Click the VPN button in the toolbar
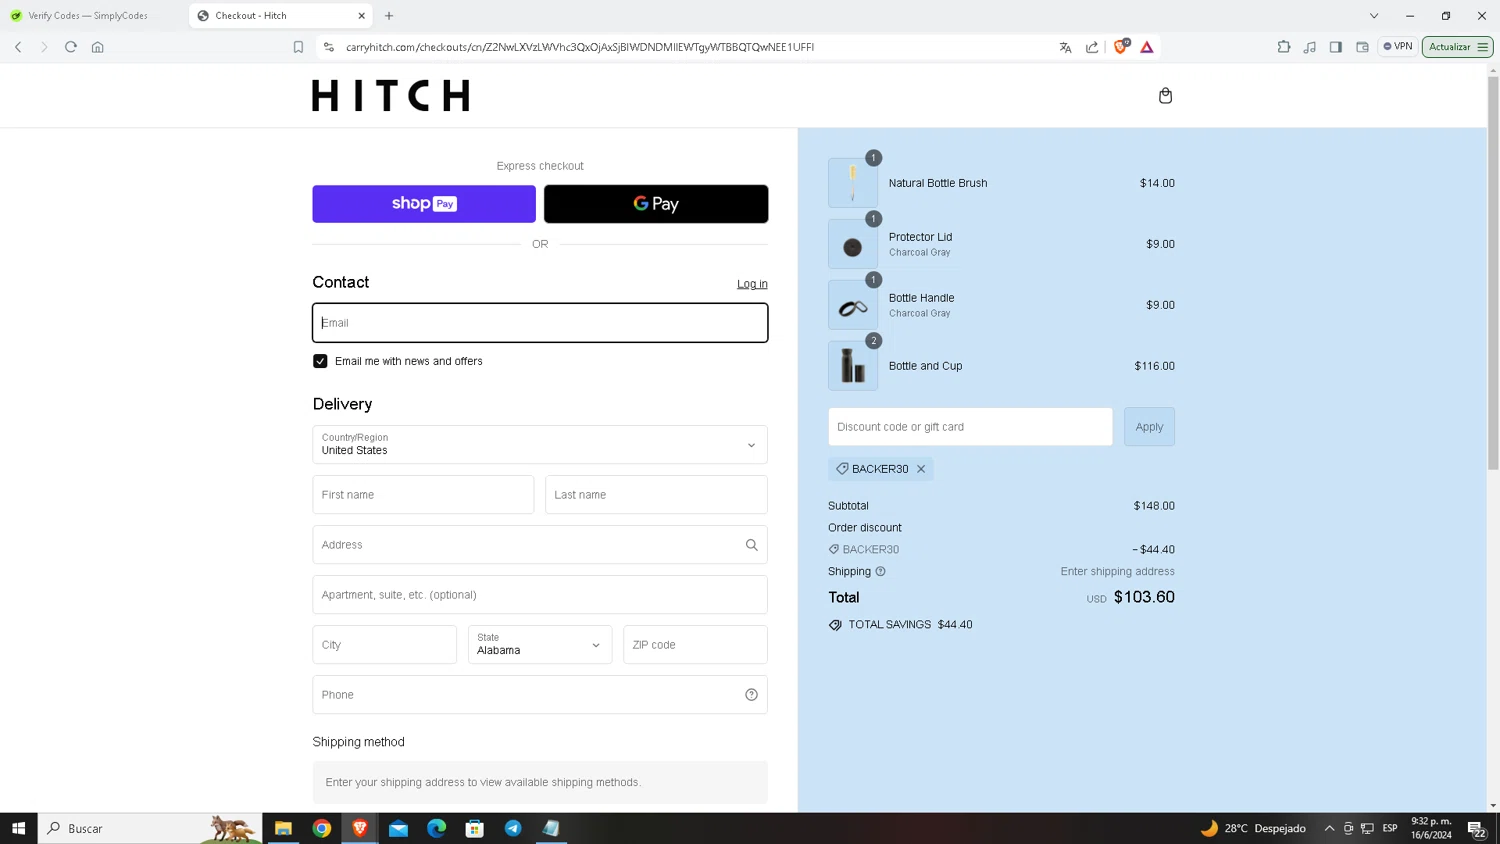 [x=1398, y=46]
